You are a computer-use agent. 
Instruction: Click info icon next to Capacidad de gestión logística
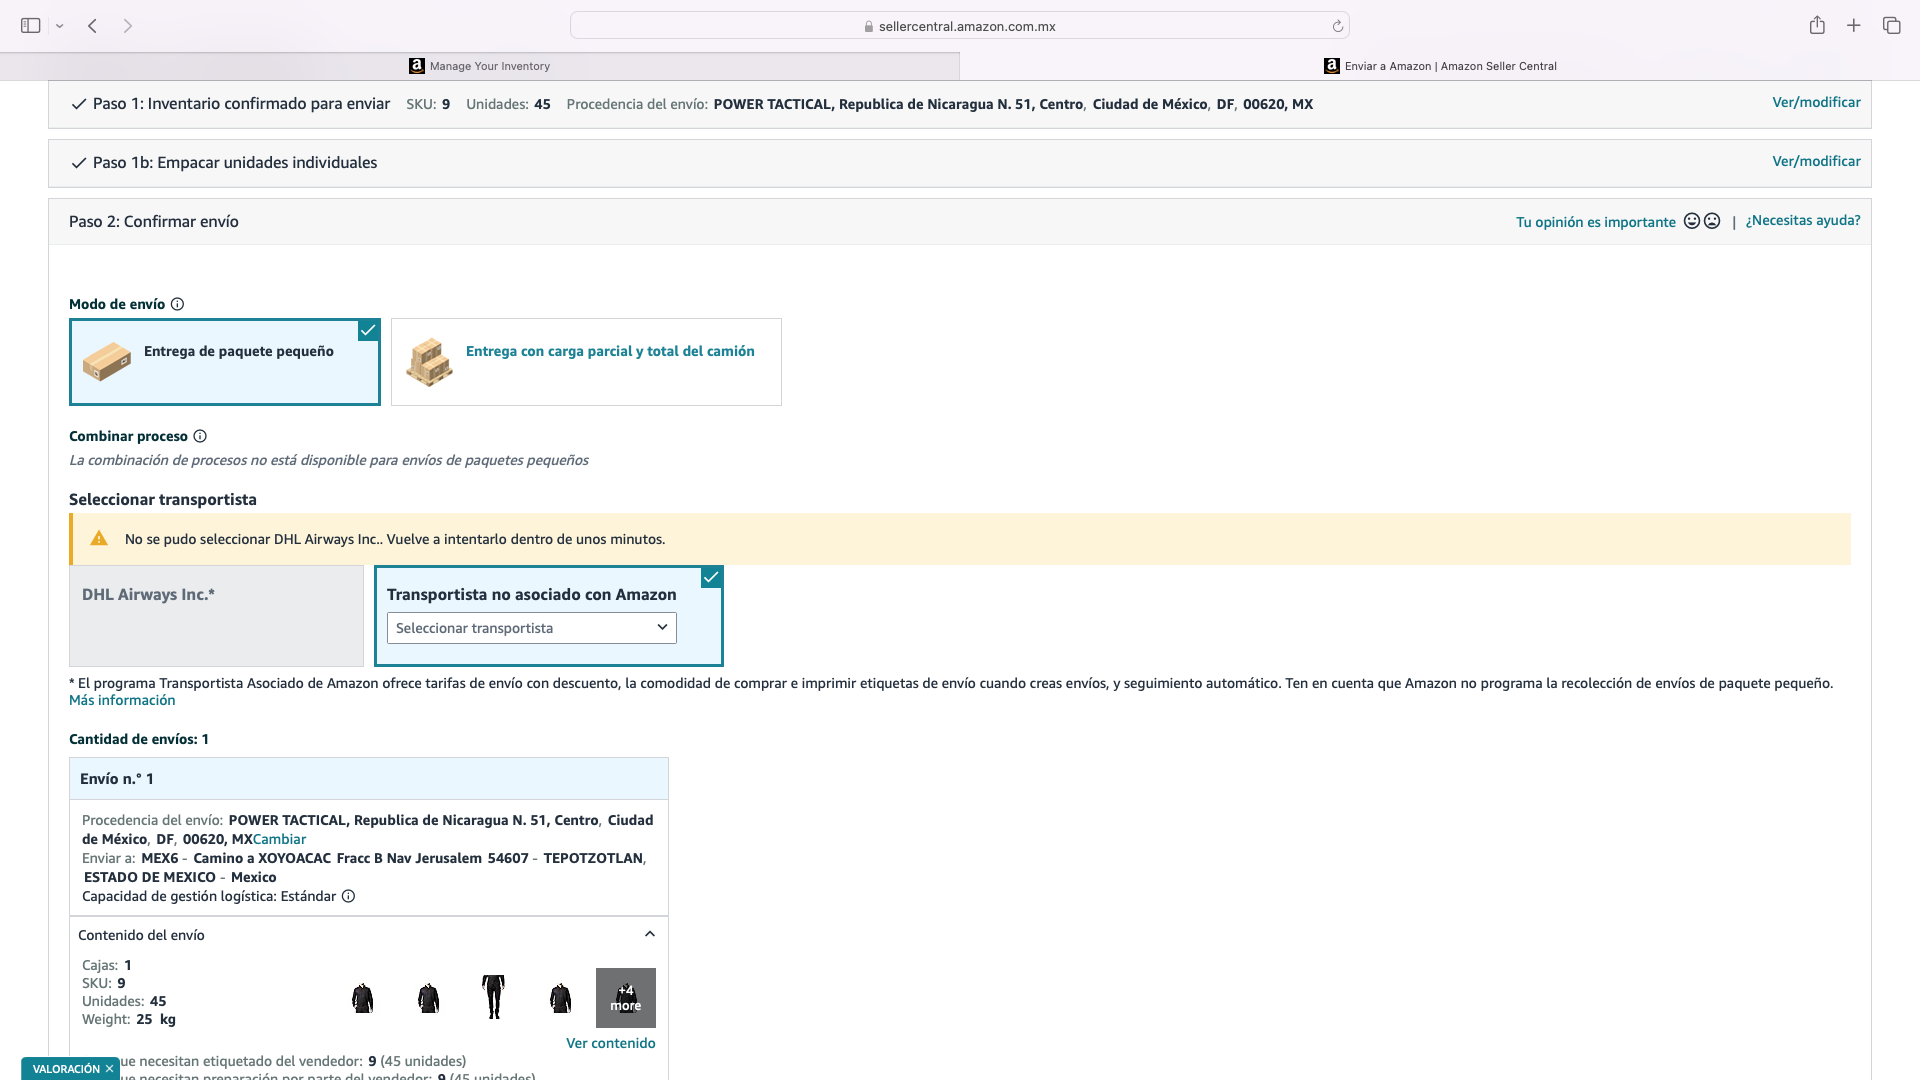coord(348,896)
